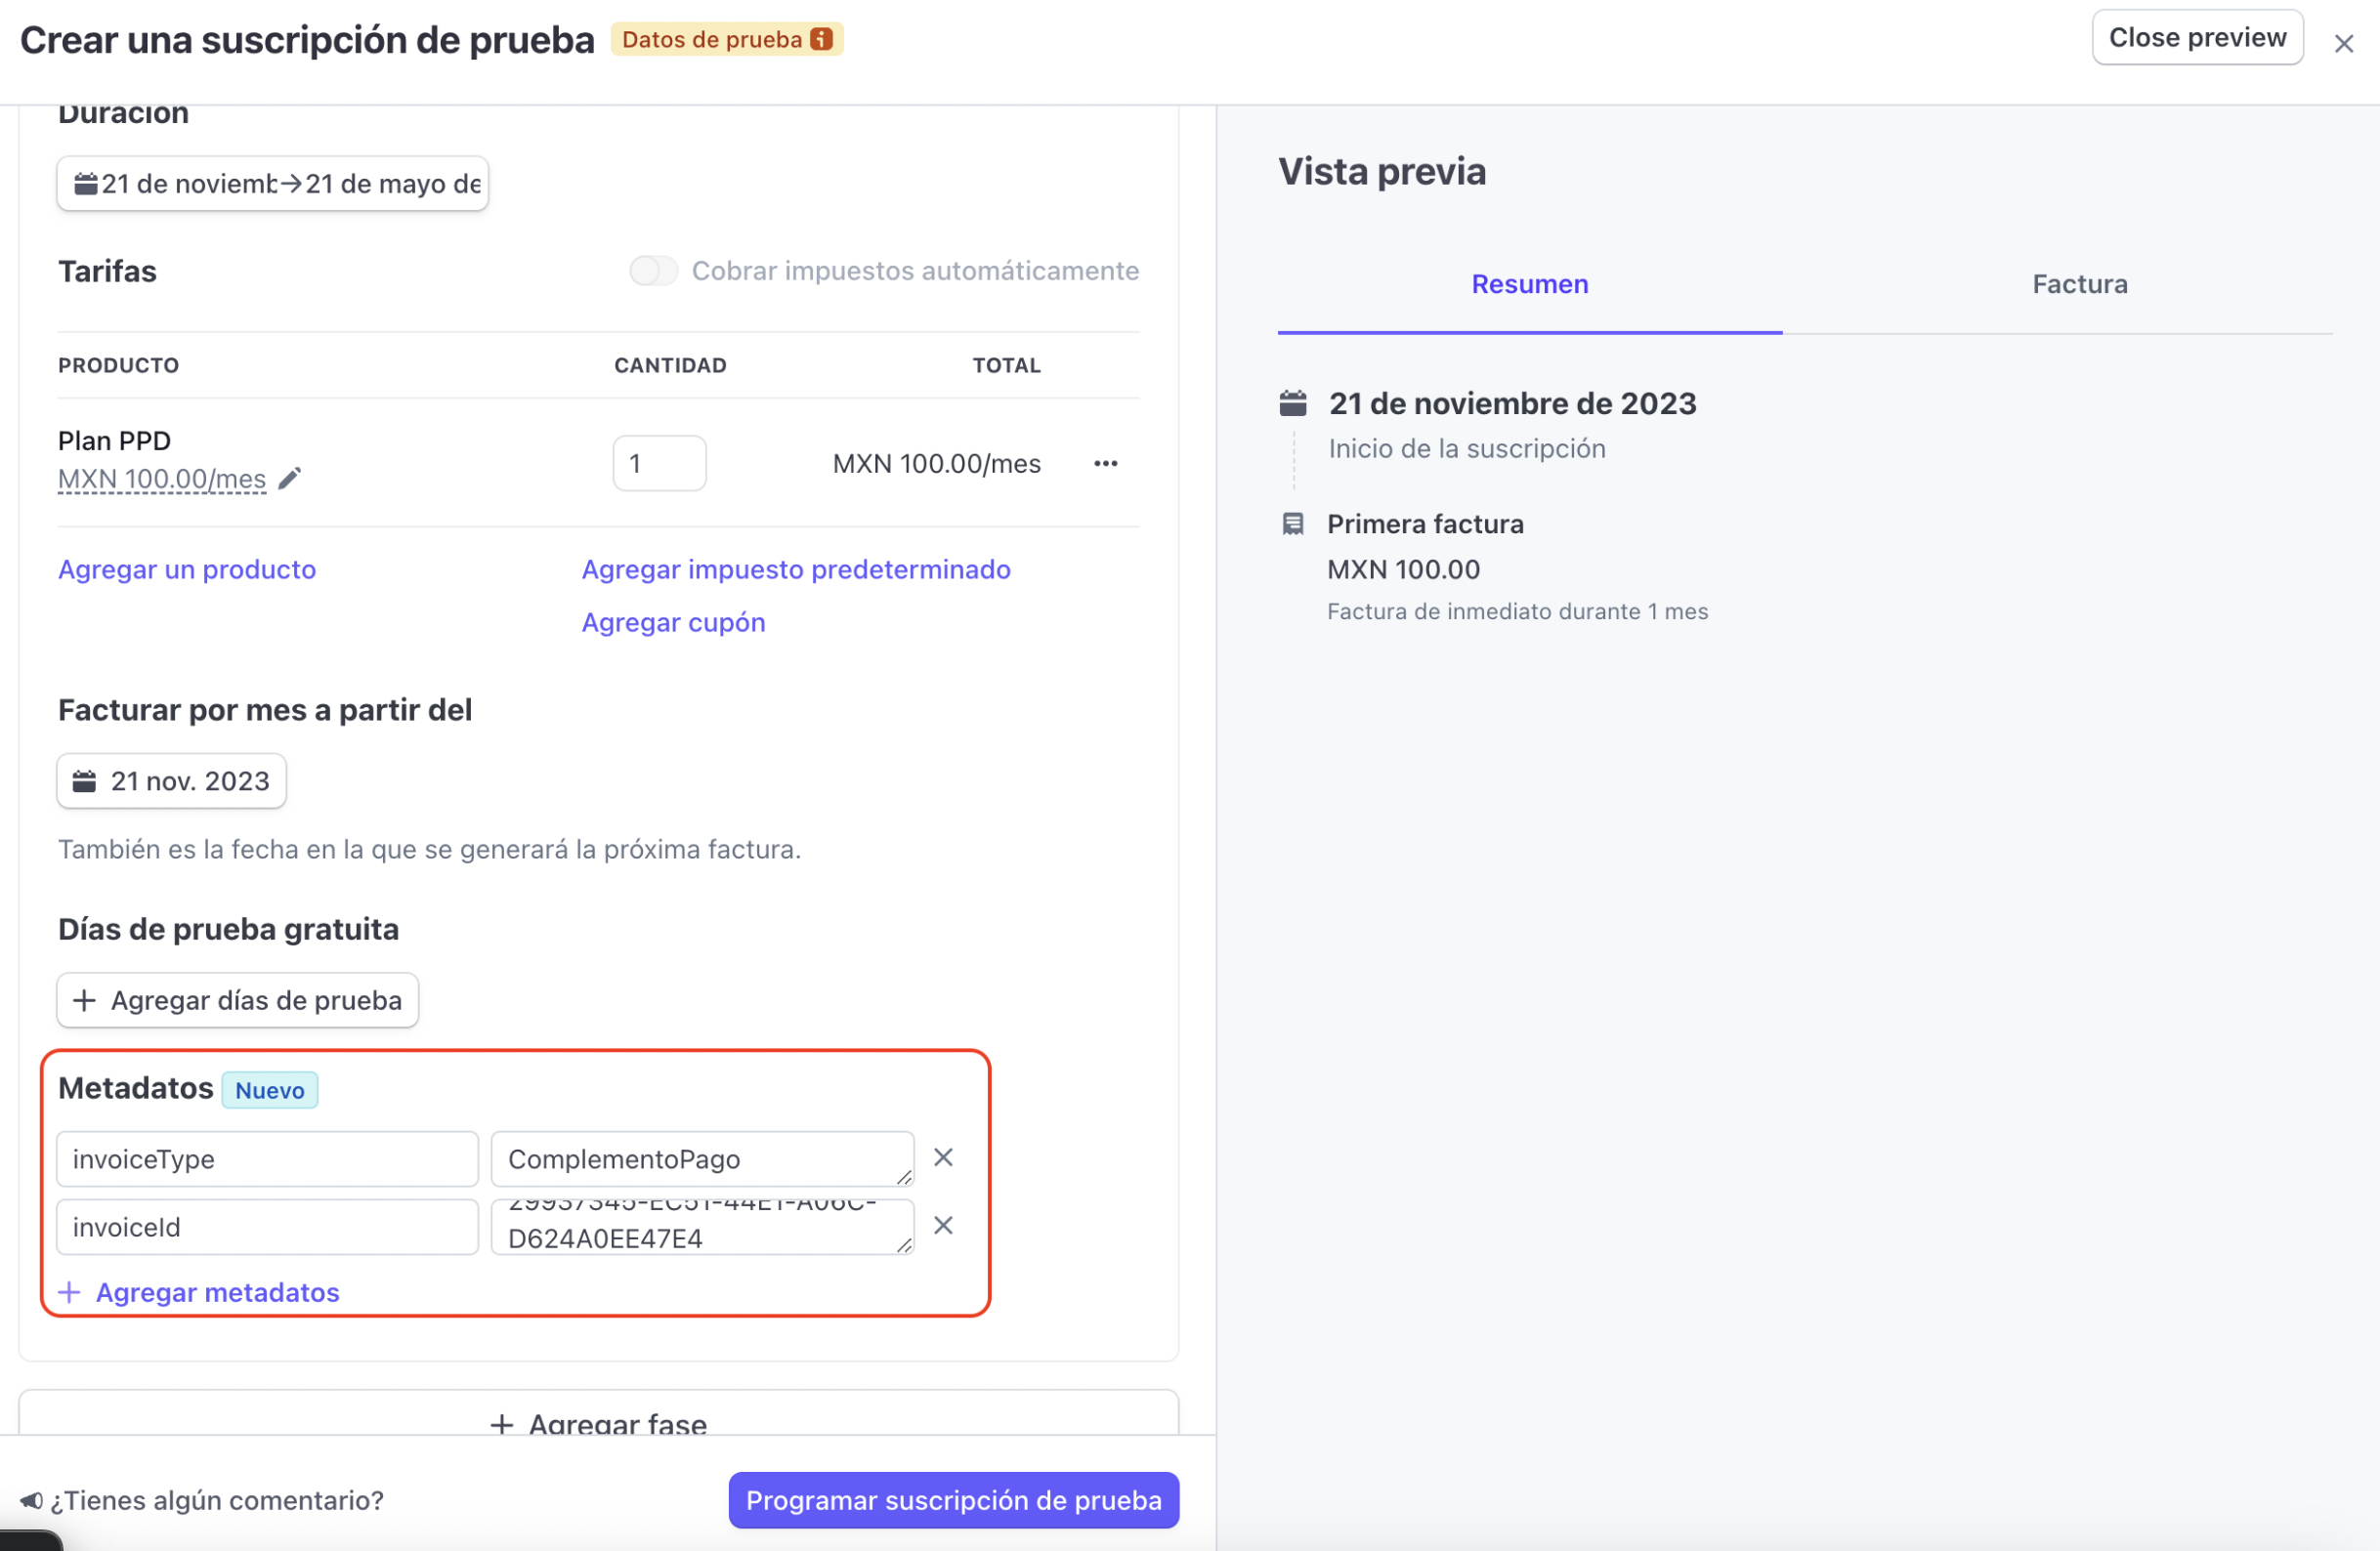Switch to the Resumen tab

(1530, 284)
